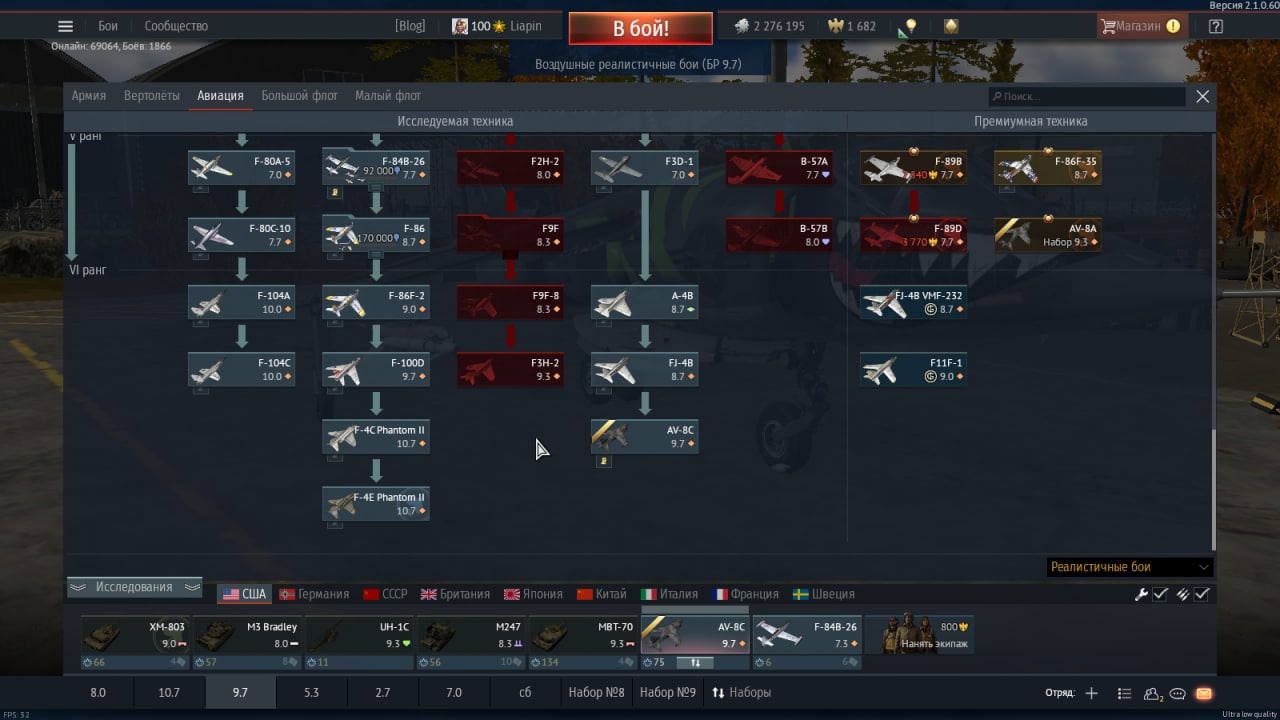1280x720 pixels.
Task: Select the Швеция nation tab
Action: click(824, 594)
